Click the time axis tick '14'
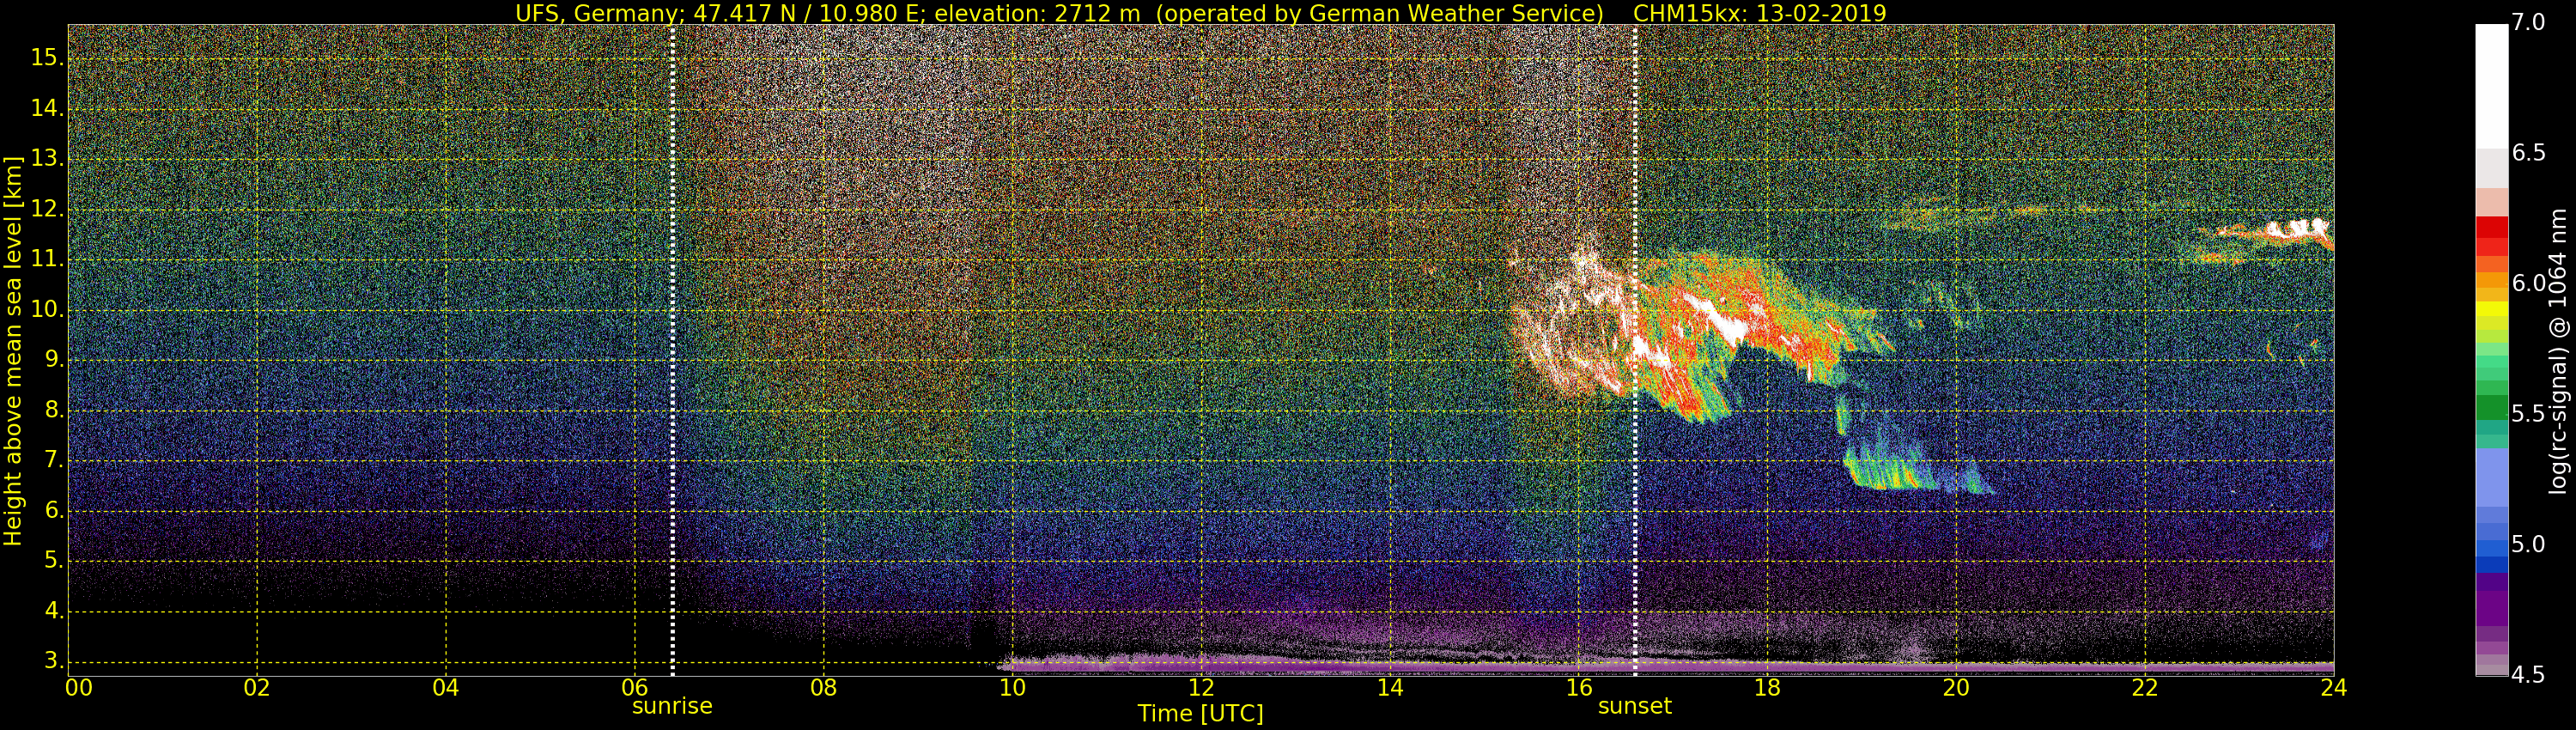The height and width of the screenshot is (730, 2576). [1390, 688]
